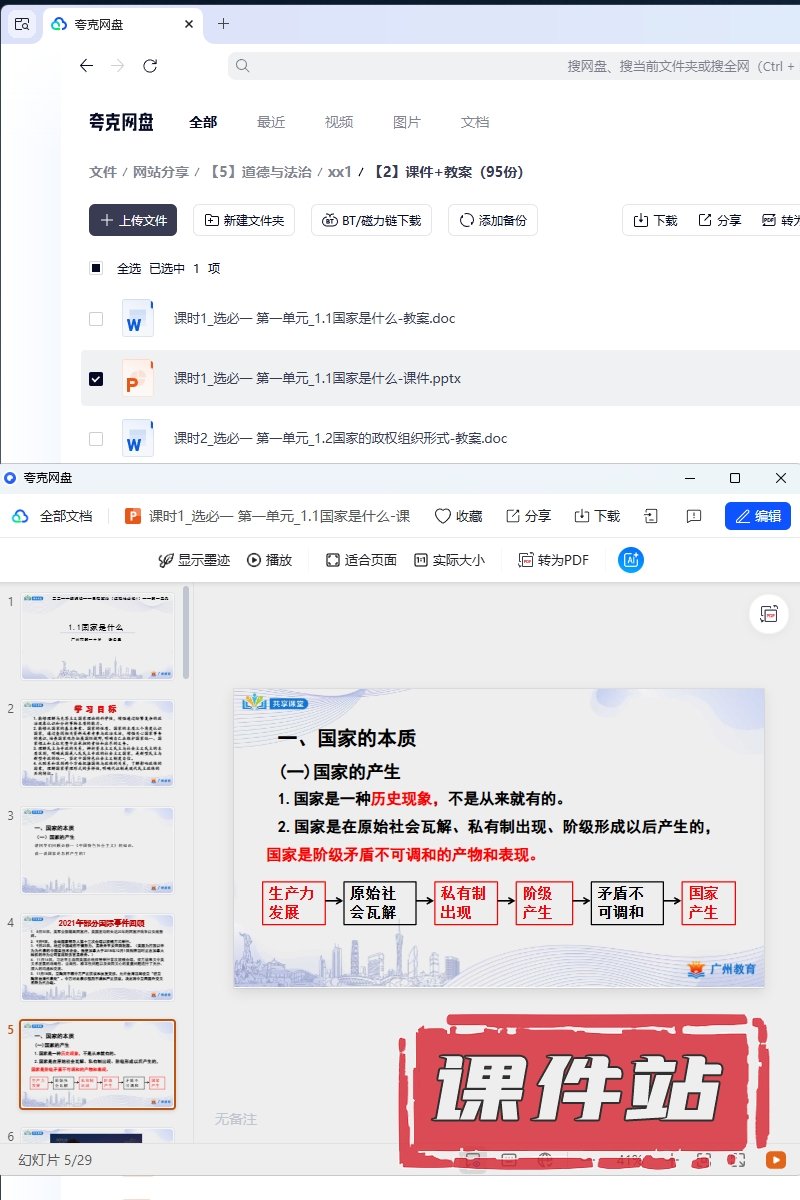
Task: Click the 上传文件 upload button
Action: click(133, 220)
